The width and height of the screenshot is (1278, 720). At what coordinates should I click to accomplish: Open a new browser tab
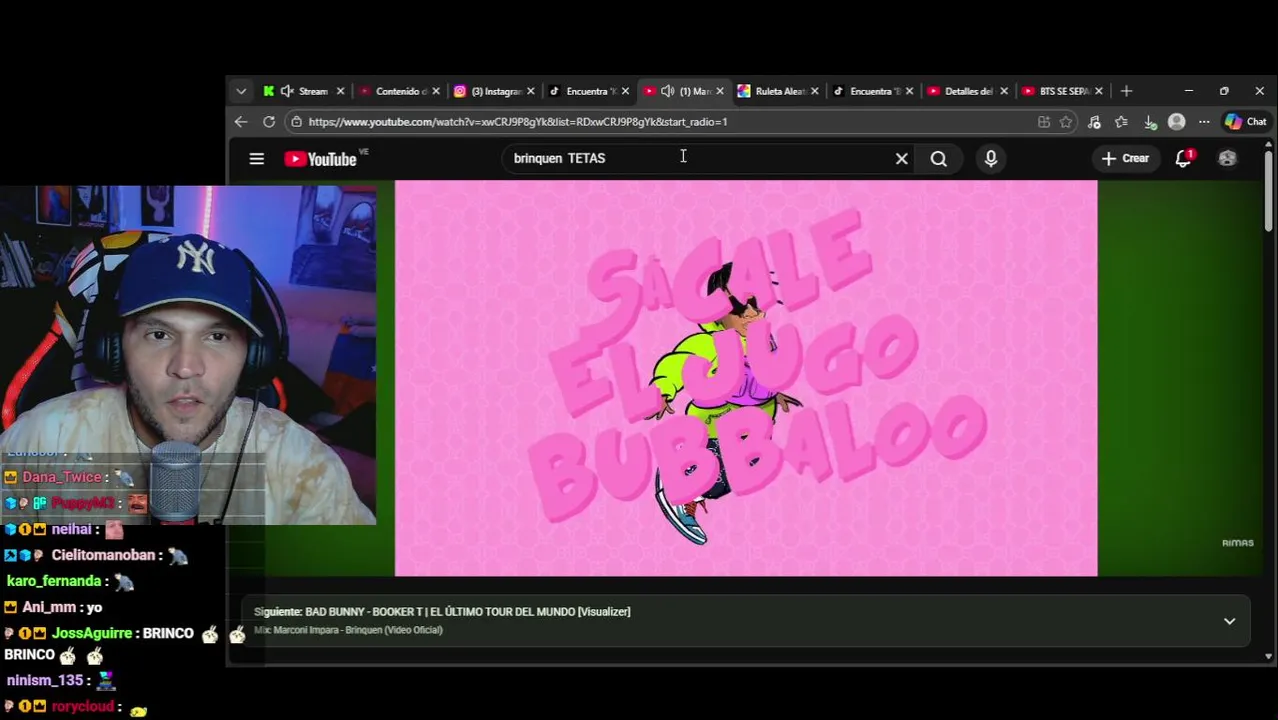pyautogui.click(x=1126, y=91)
